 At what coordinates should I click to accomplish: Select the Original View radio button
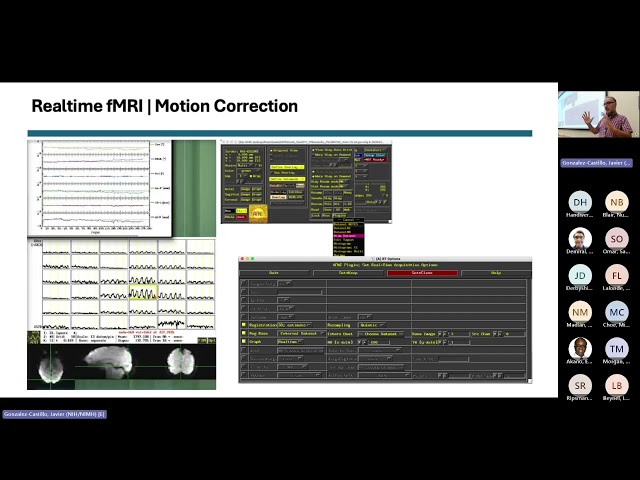click(x=271, y=151)
